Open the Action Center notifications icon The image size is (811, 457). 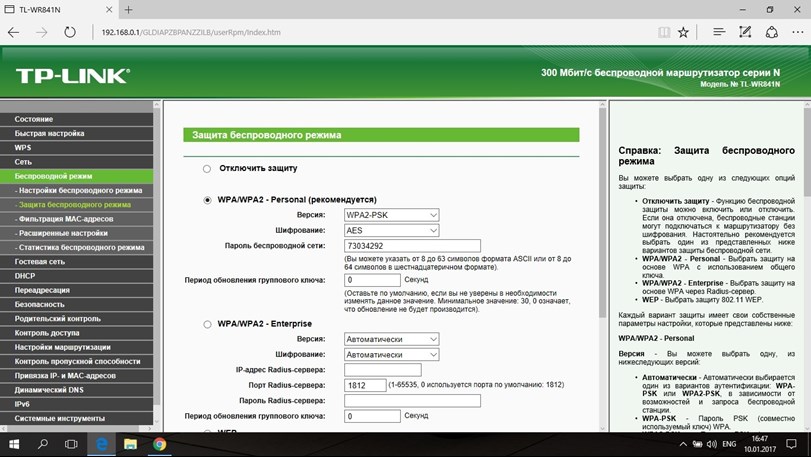(x=791, y=444)
